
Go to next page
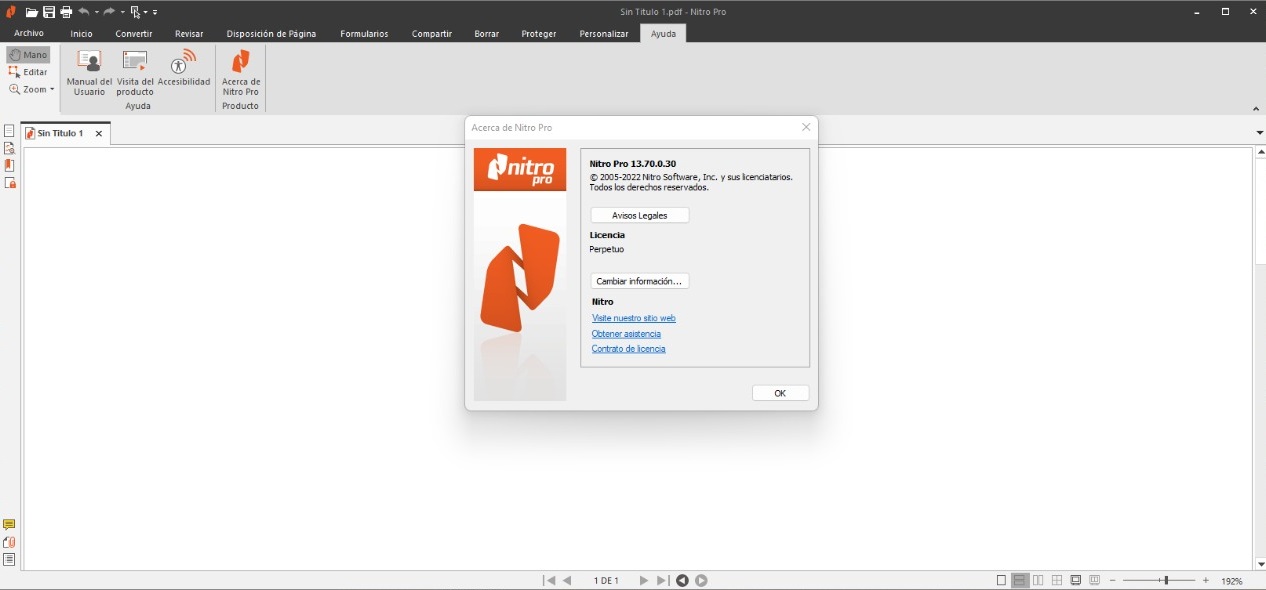point(644,580)
